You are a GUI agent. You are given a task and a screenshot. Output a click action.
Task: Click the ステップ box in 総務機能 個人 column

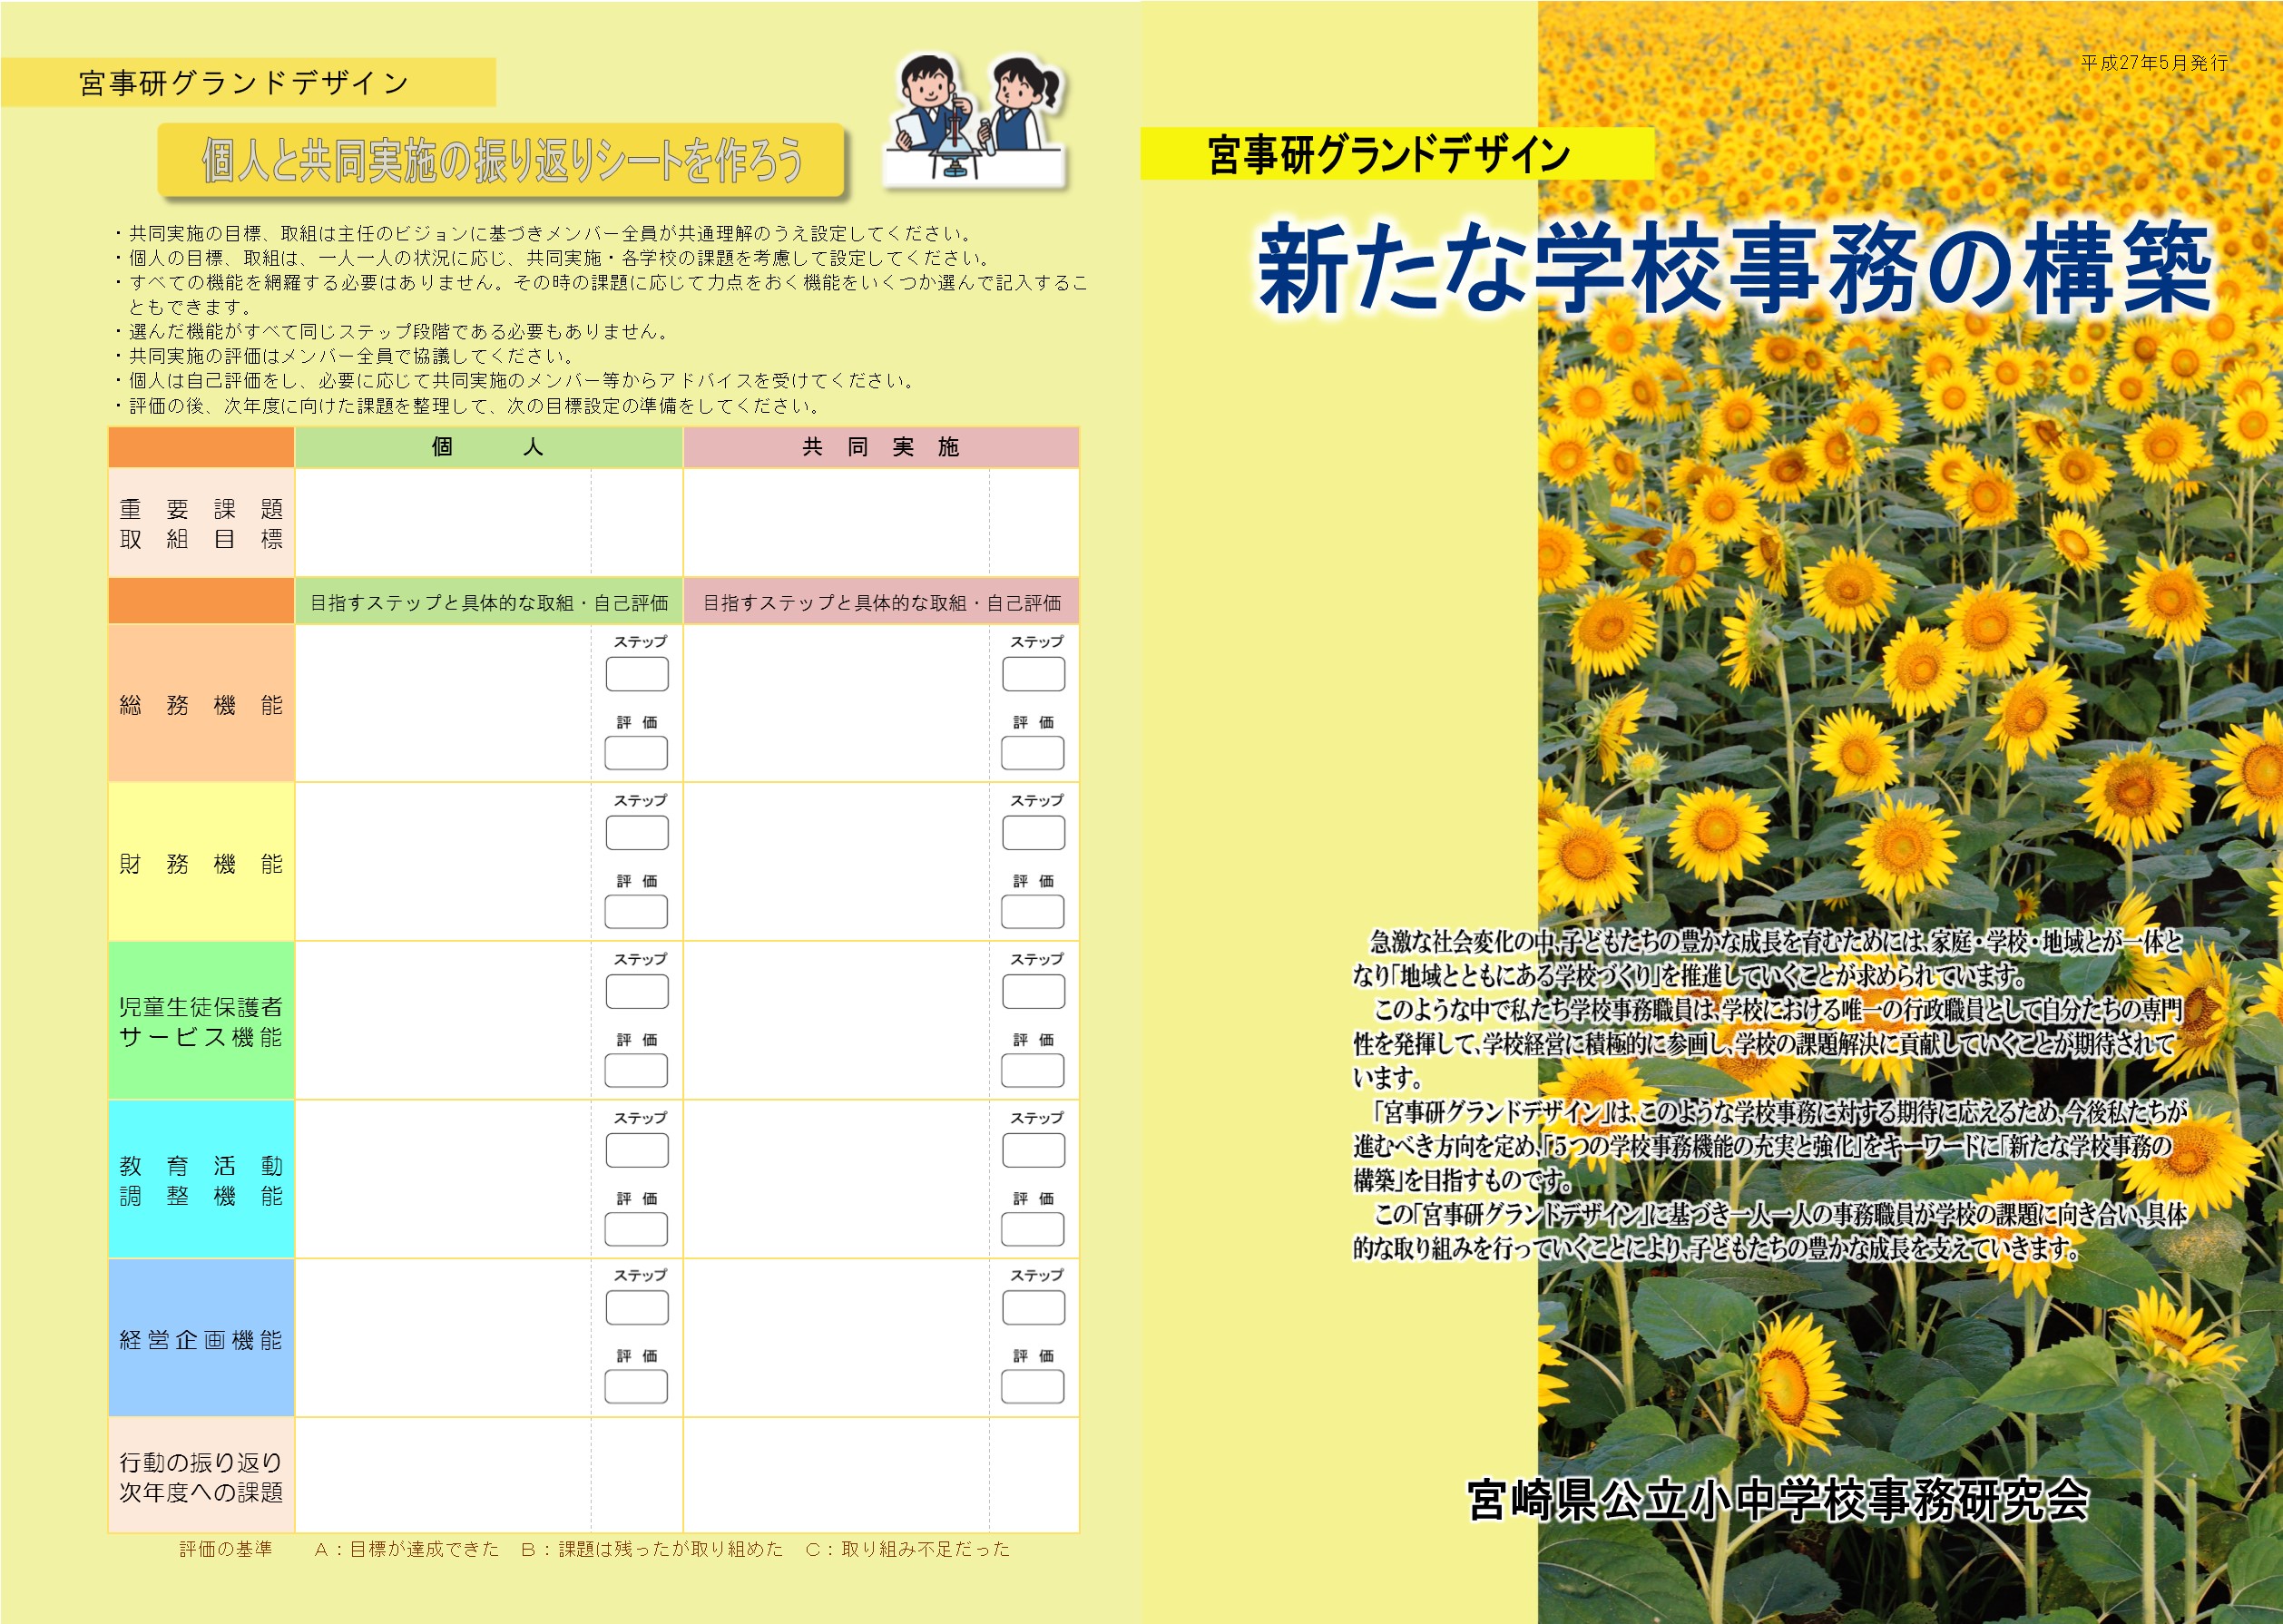[x=637, y=674]
